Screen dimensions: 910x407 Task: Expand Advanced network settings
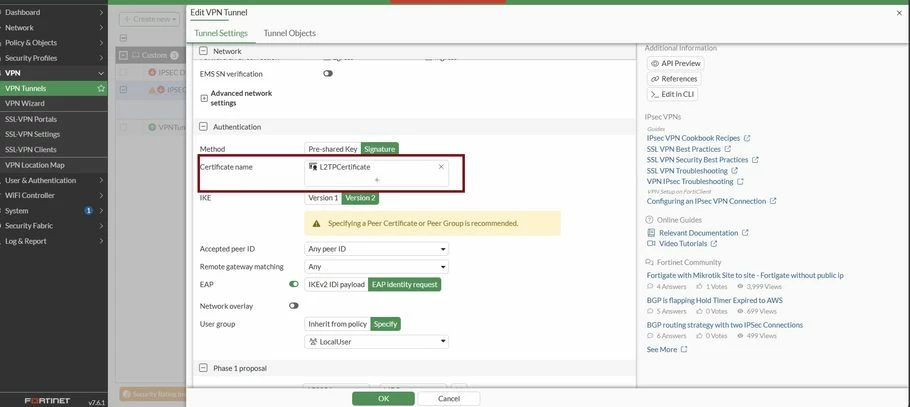click(x=204, y=98)
